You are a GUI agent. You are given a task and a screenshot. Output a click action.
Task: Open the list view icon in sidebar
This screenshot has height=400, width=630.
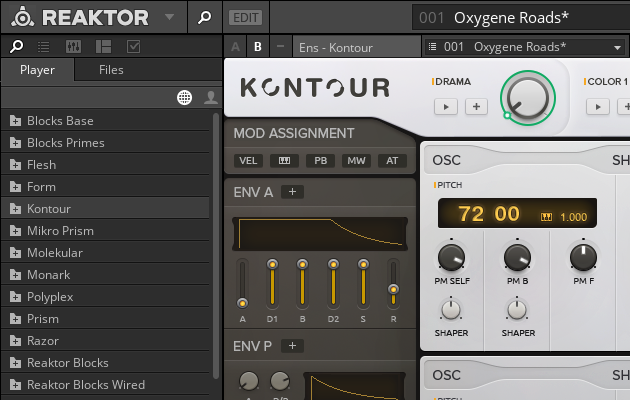[43, 47]
